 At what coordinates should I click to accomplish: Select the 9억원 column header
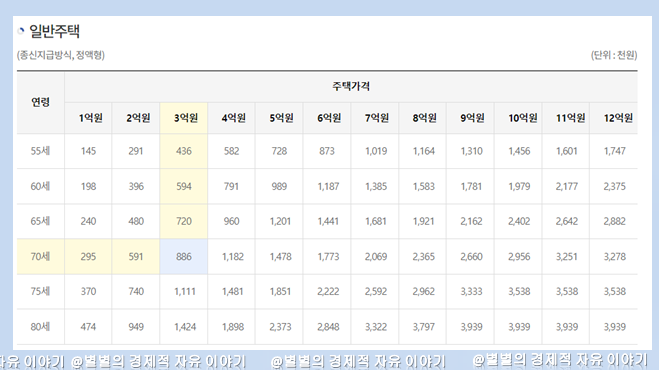470,118
